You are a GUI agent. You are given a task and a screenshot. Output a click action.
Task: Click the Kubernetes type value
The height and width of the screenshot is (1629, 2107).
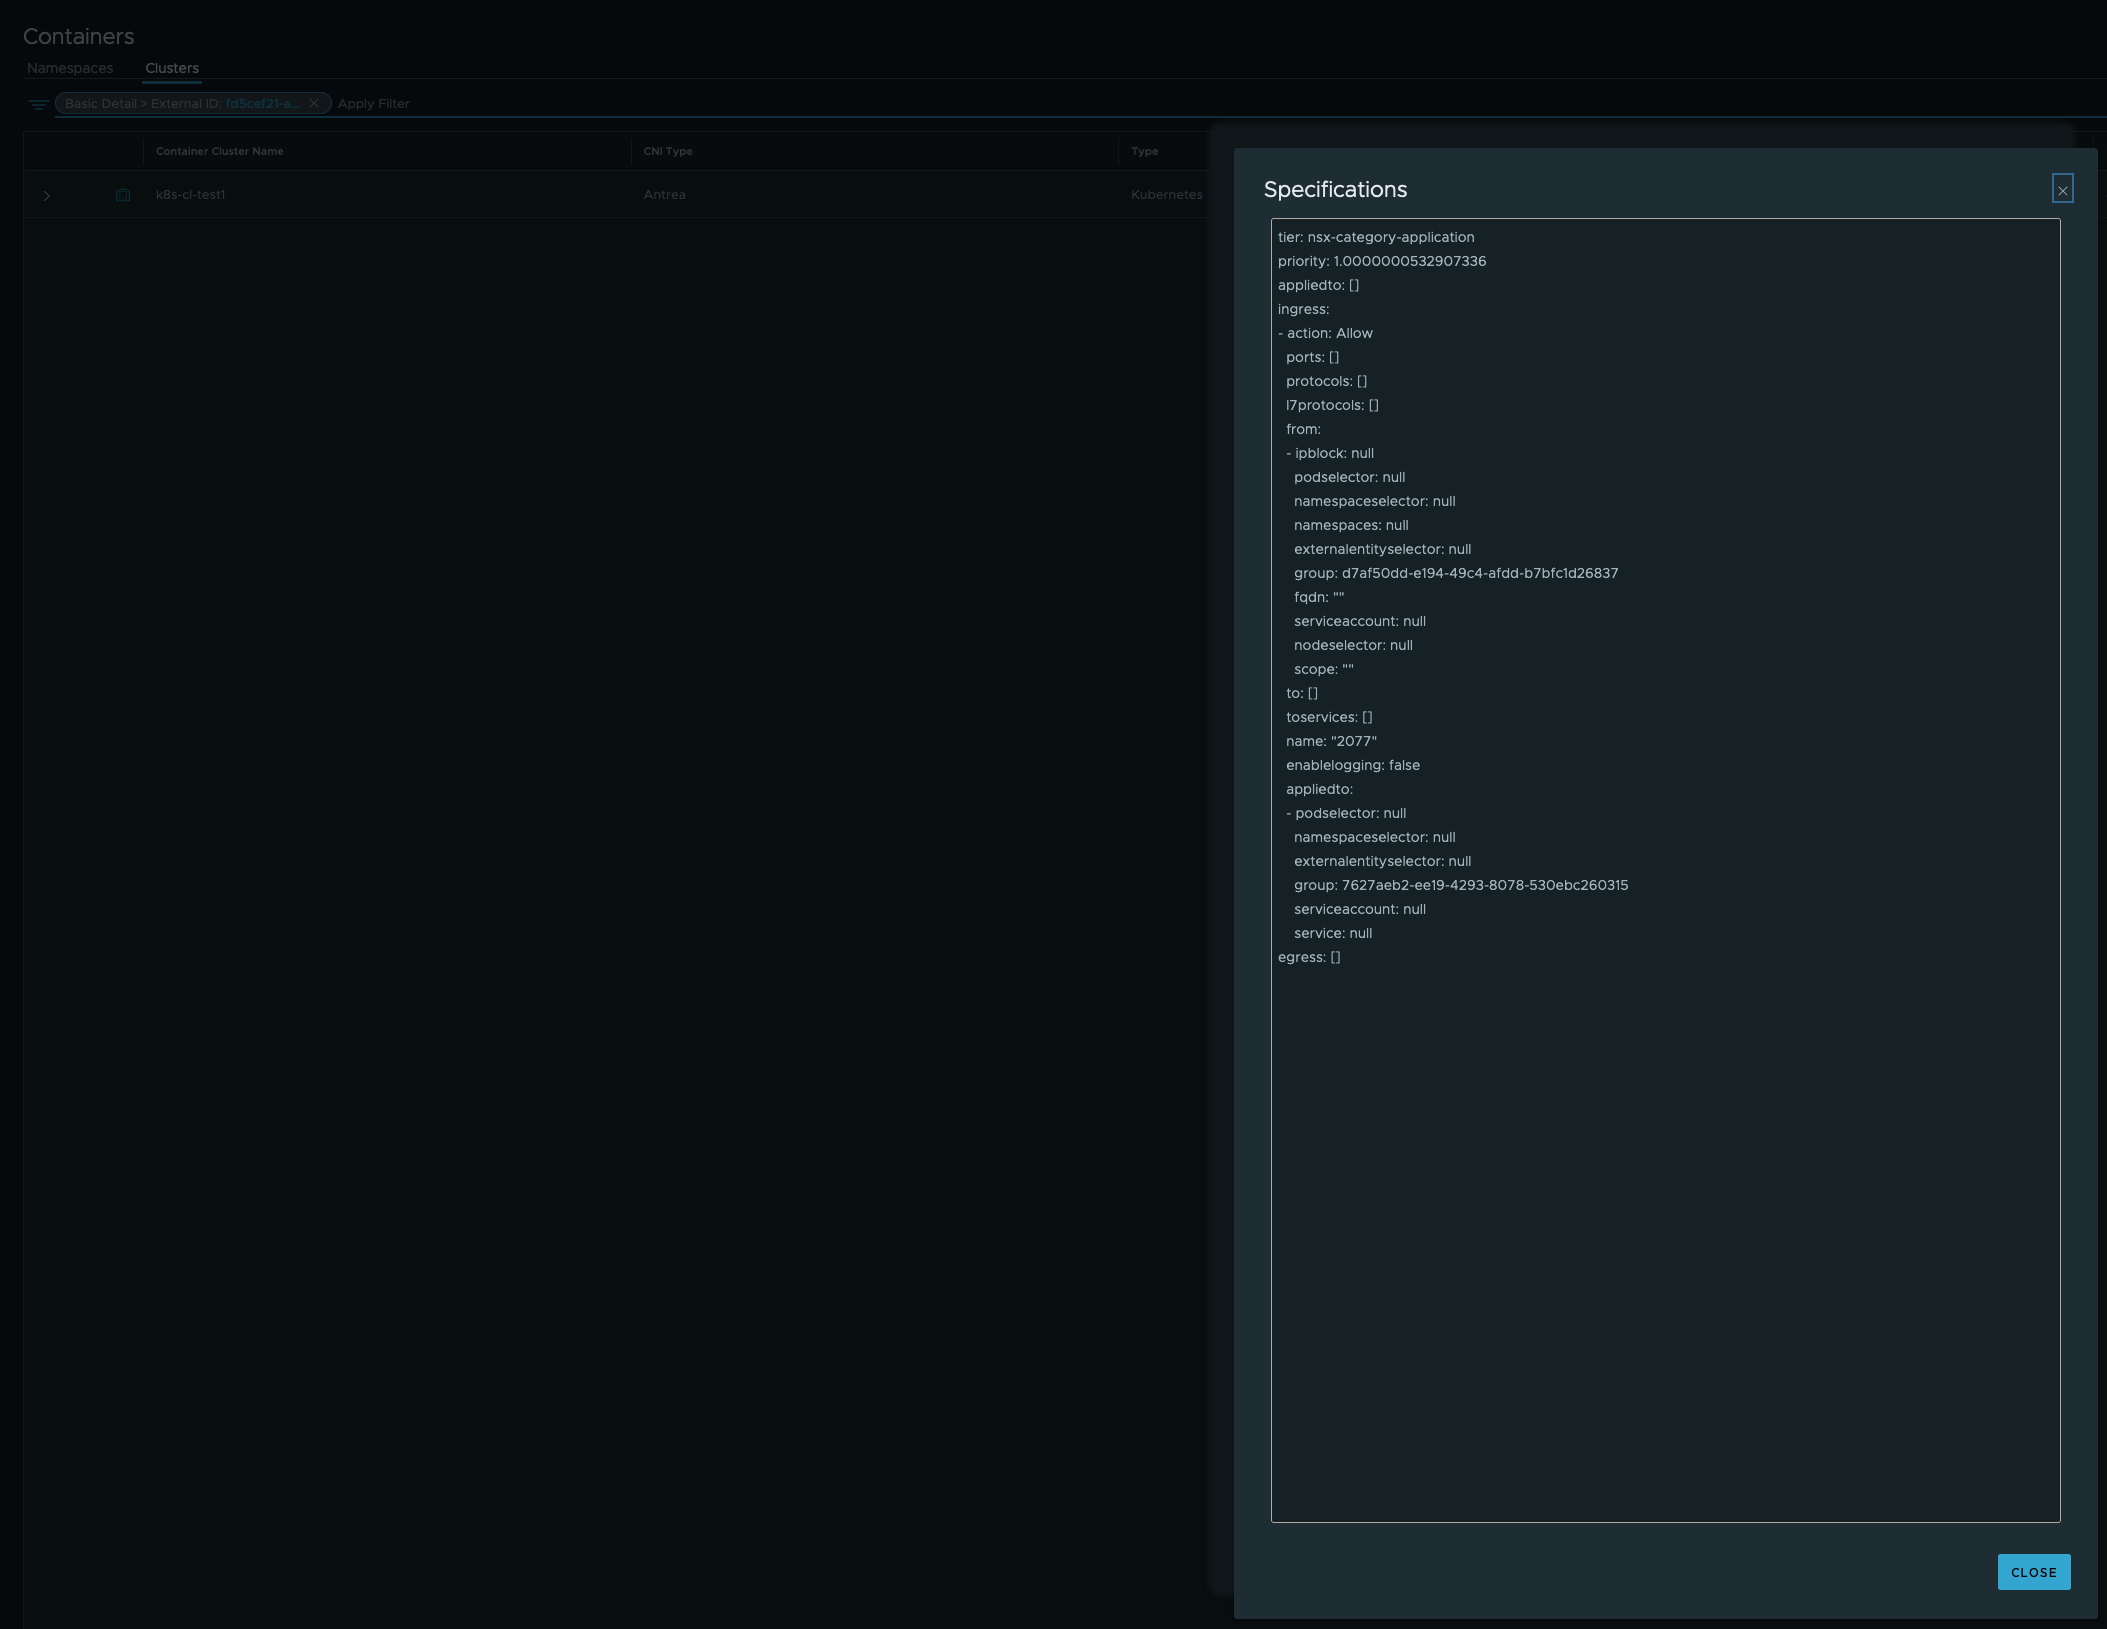[1166, 195]
